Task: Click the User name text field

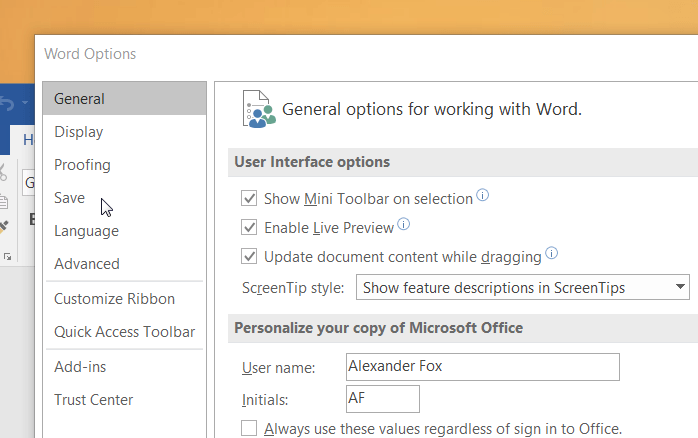Action: tap(482, 367)
